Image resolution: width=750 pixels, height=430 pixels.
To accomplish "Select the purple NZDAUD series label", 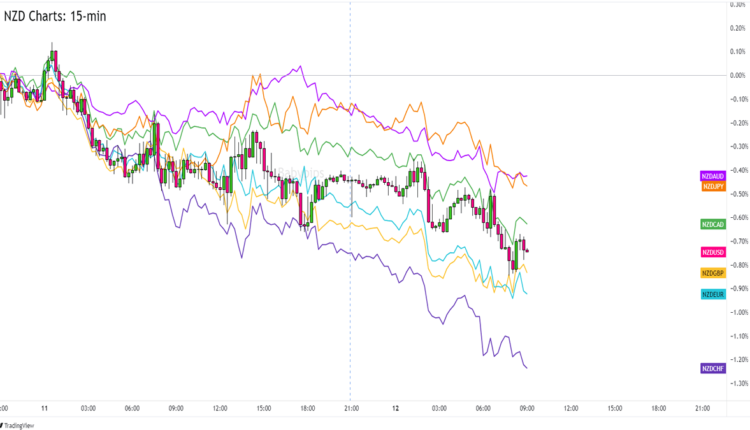I will pyautogui.click(x=712, y=176).
